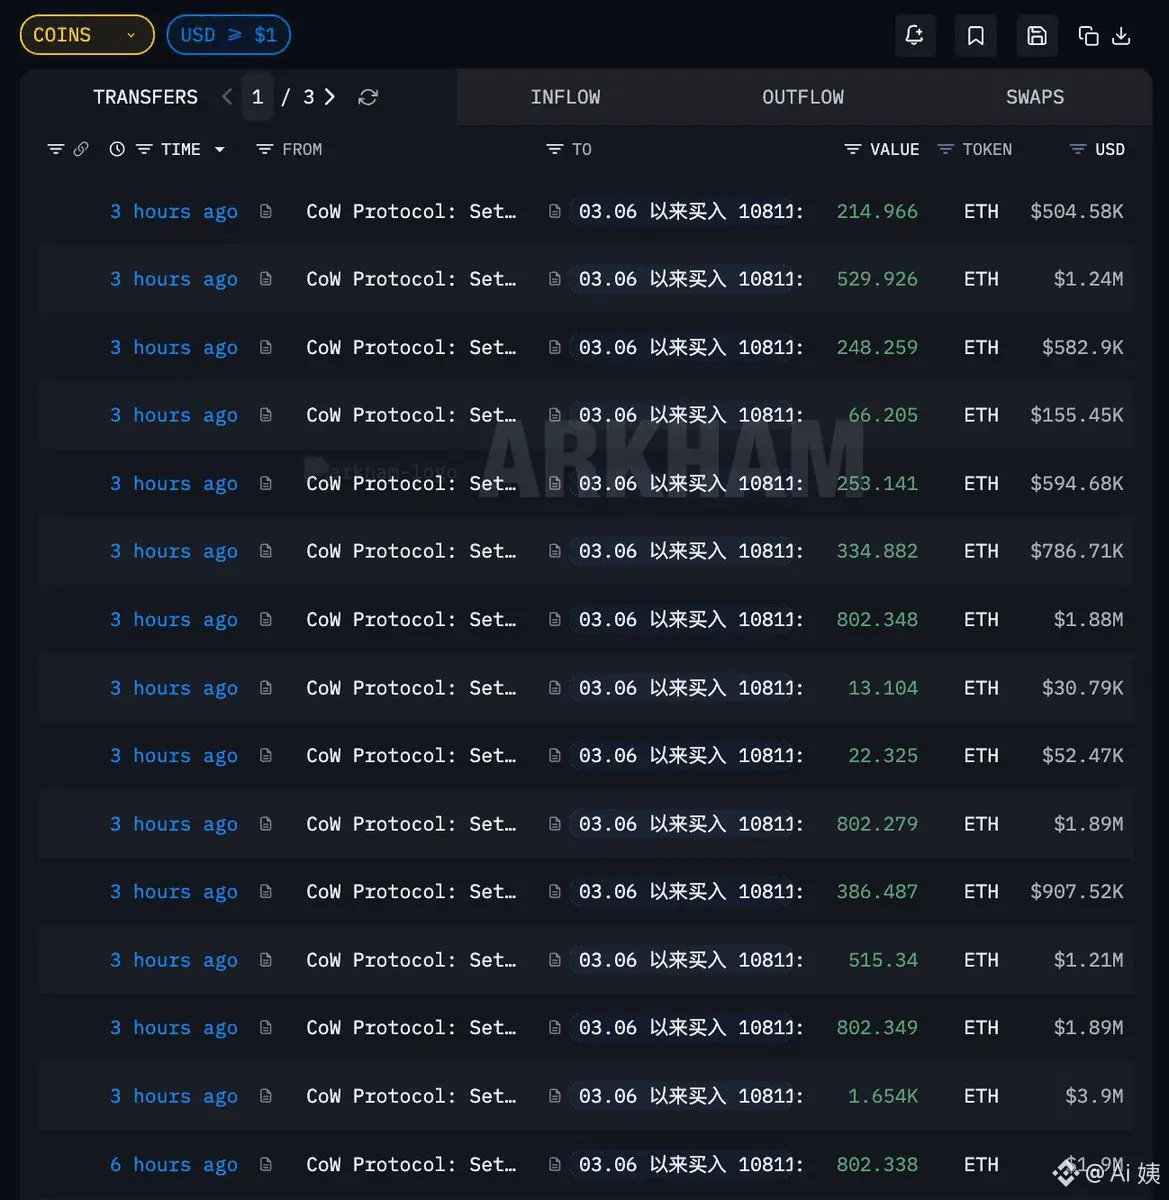Filter by the FROM column

click(x=265, y=149)
